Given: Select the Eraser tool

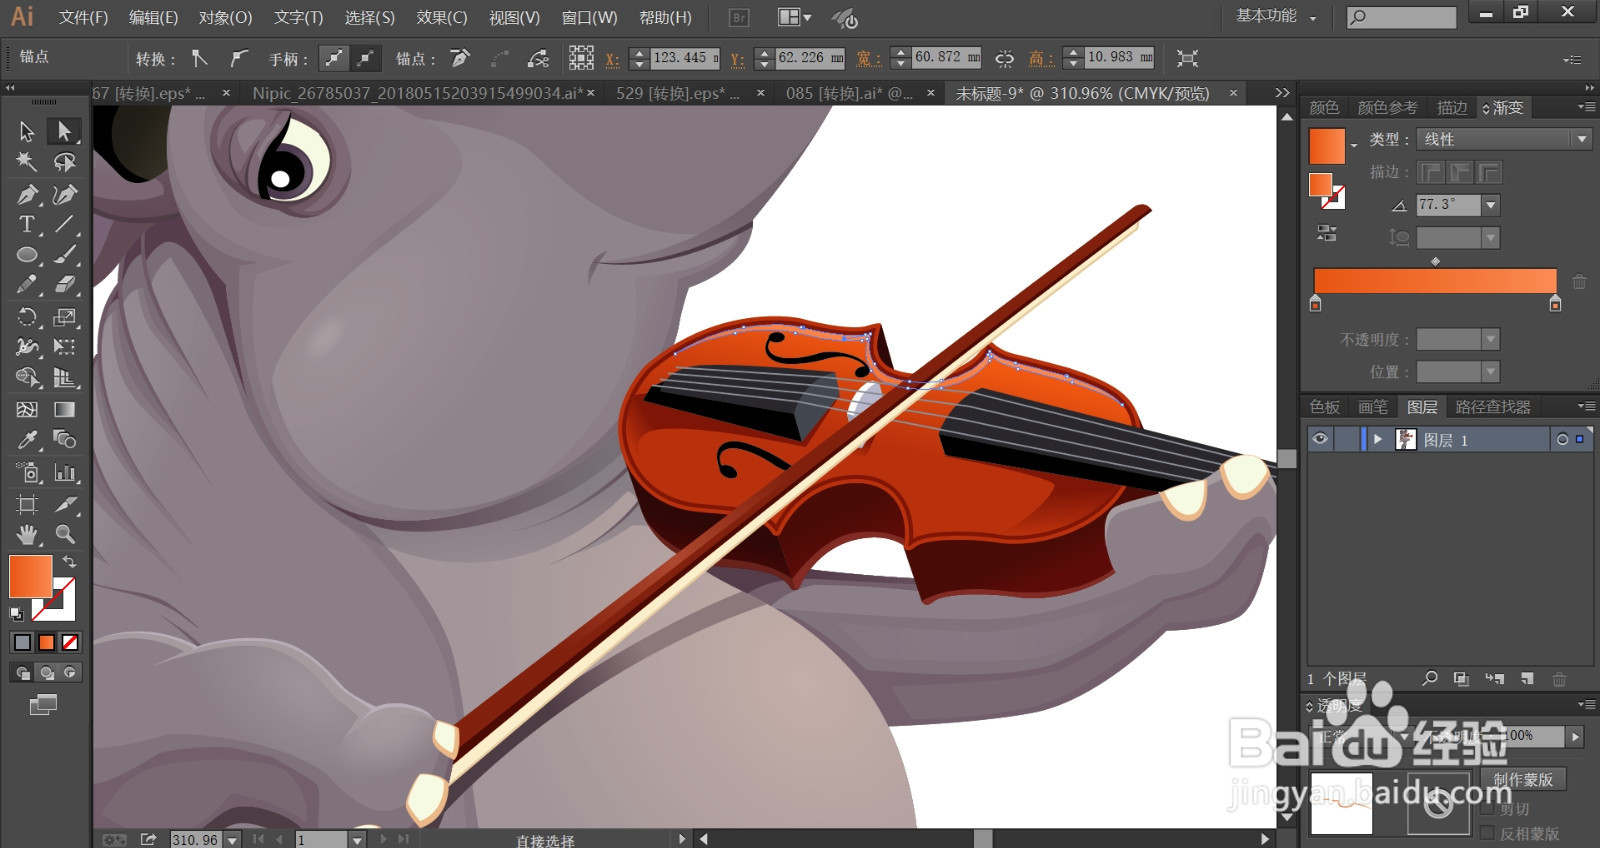Looking at the screenshot, I should [64, 285].
